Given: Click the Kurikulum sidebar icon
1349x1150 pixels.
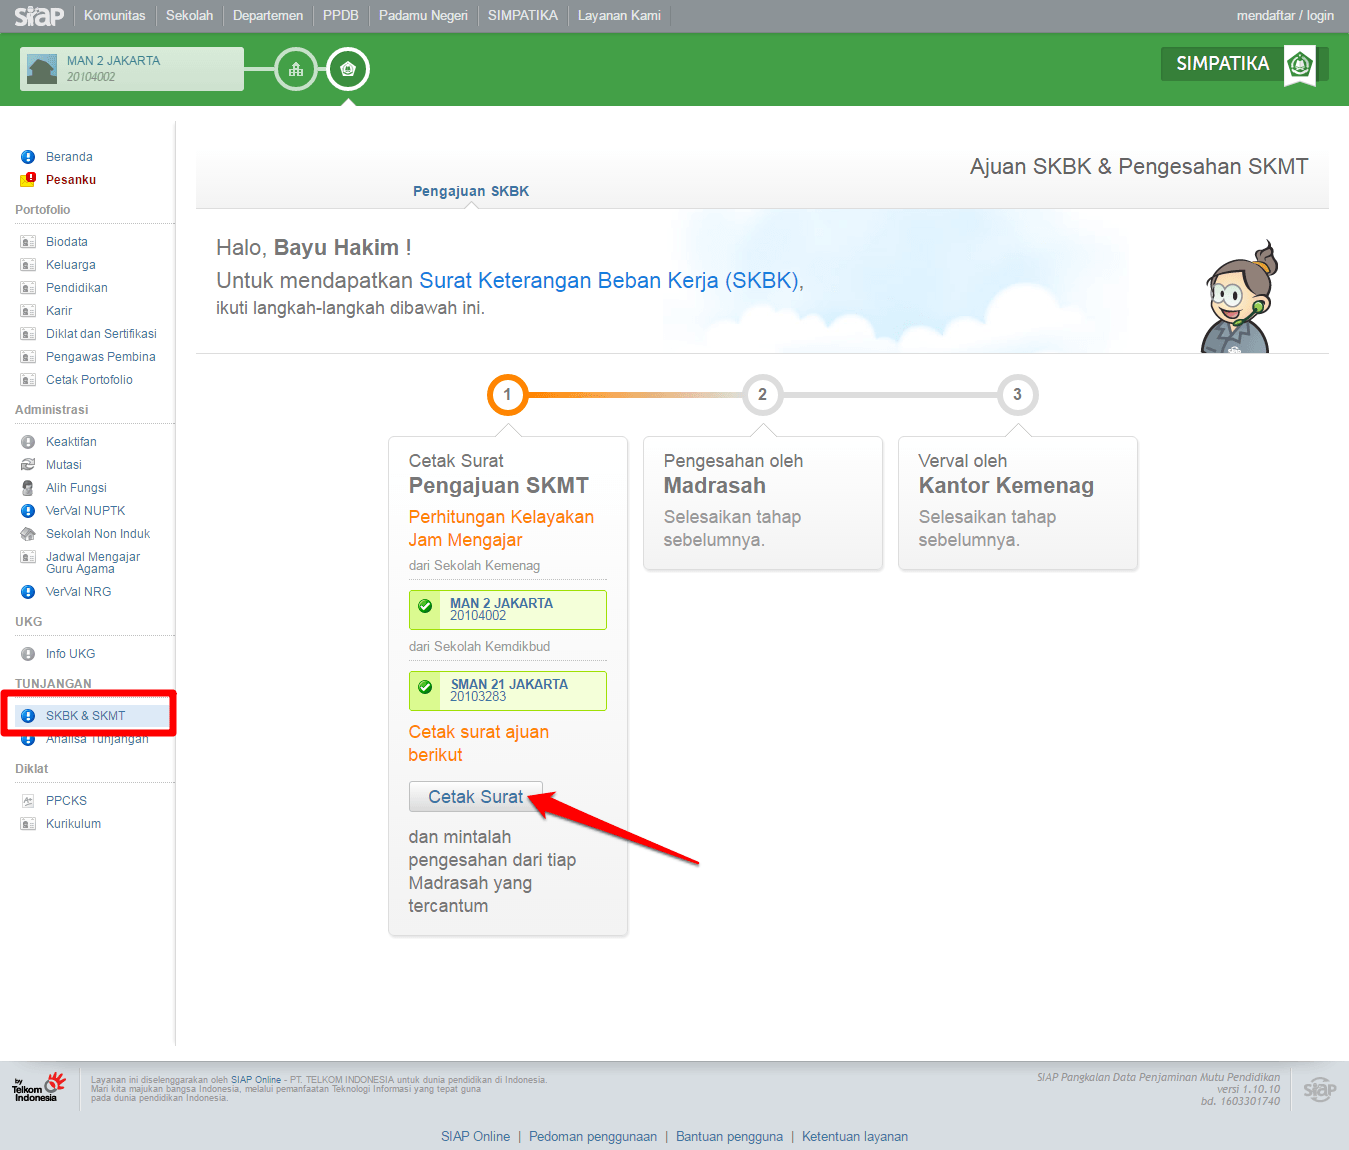Looking at the screenshot, I should point(28,824).
